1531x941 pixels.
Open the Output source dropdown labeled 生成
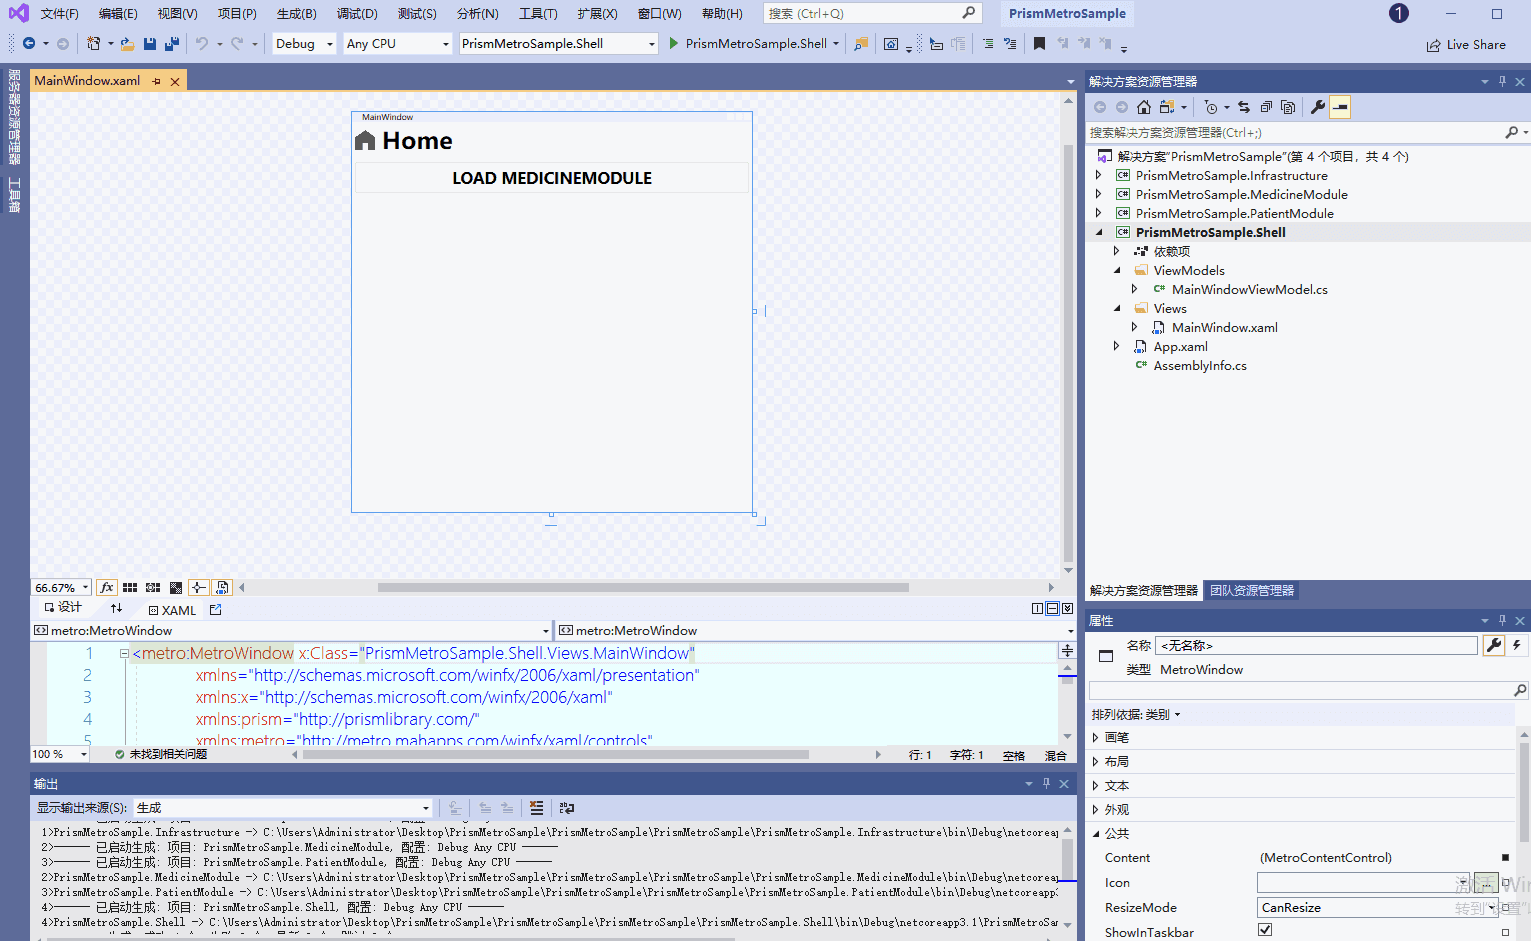click(284, 808)
